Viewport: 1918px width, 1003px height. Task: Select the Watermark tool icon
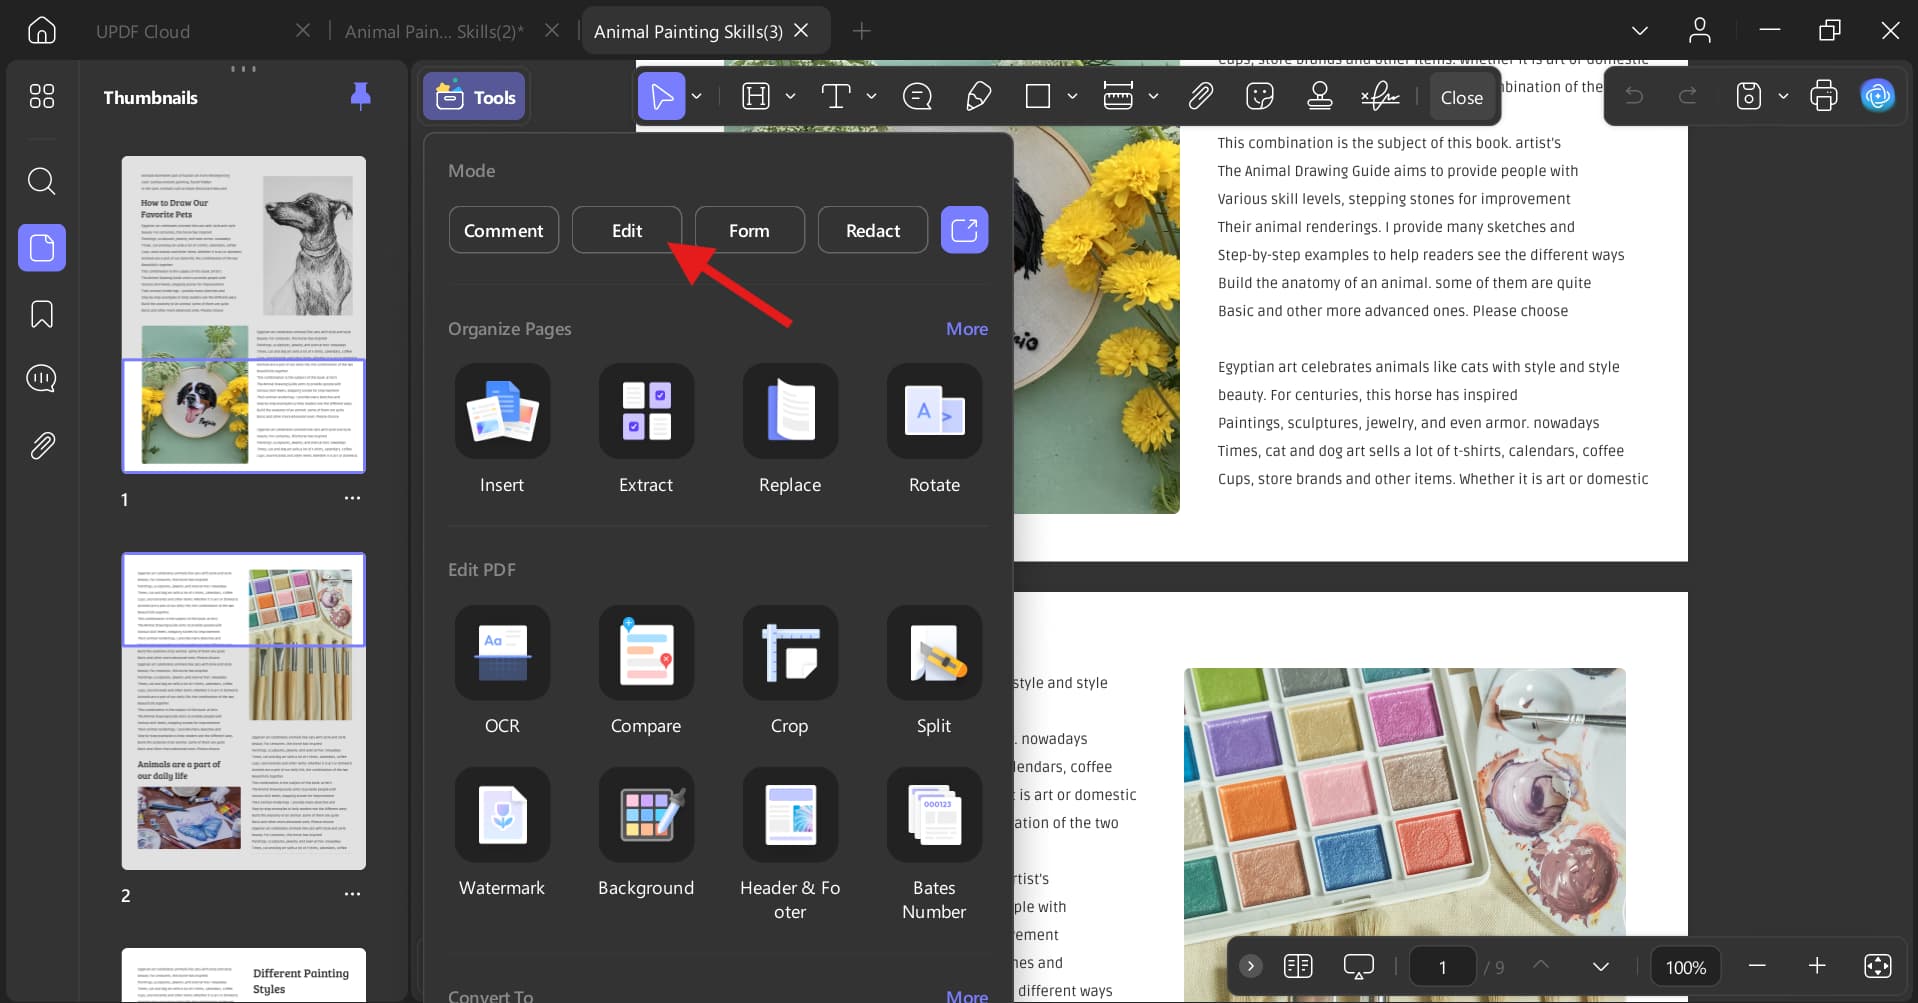click(x=502, y=814)
